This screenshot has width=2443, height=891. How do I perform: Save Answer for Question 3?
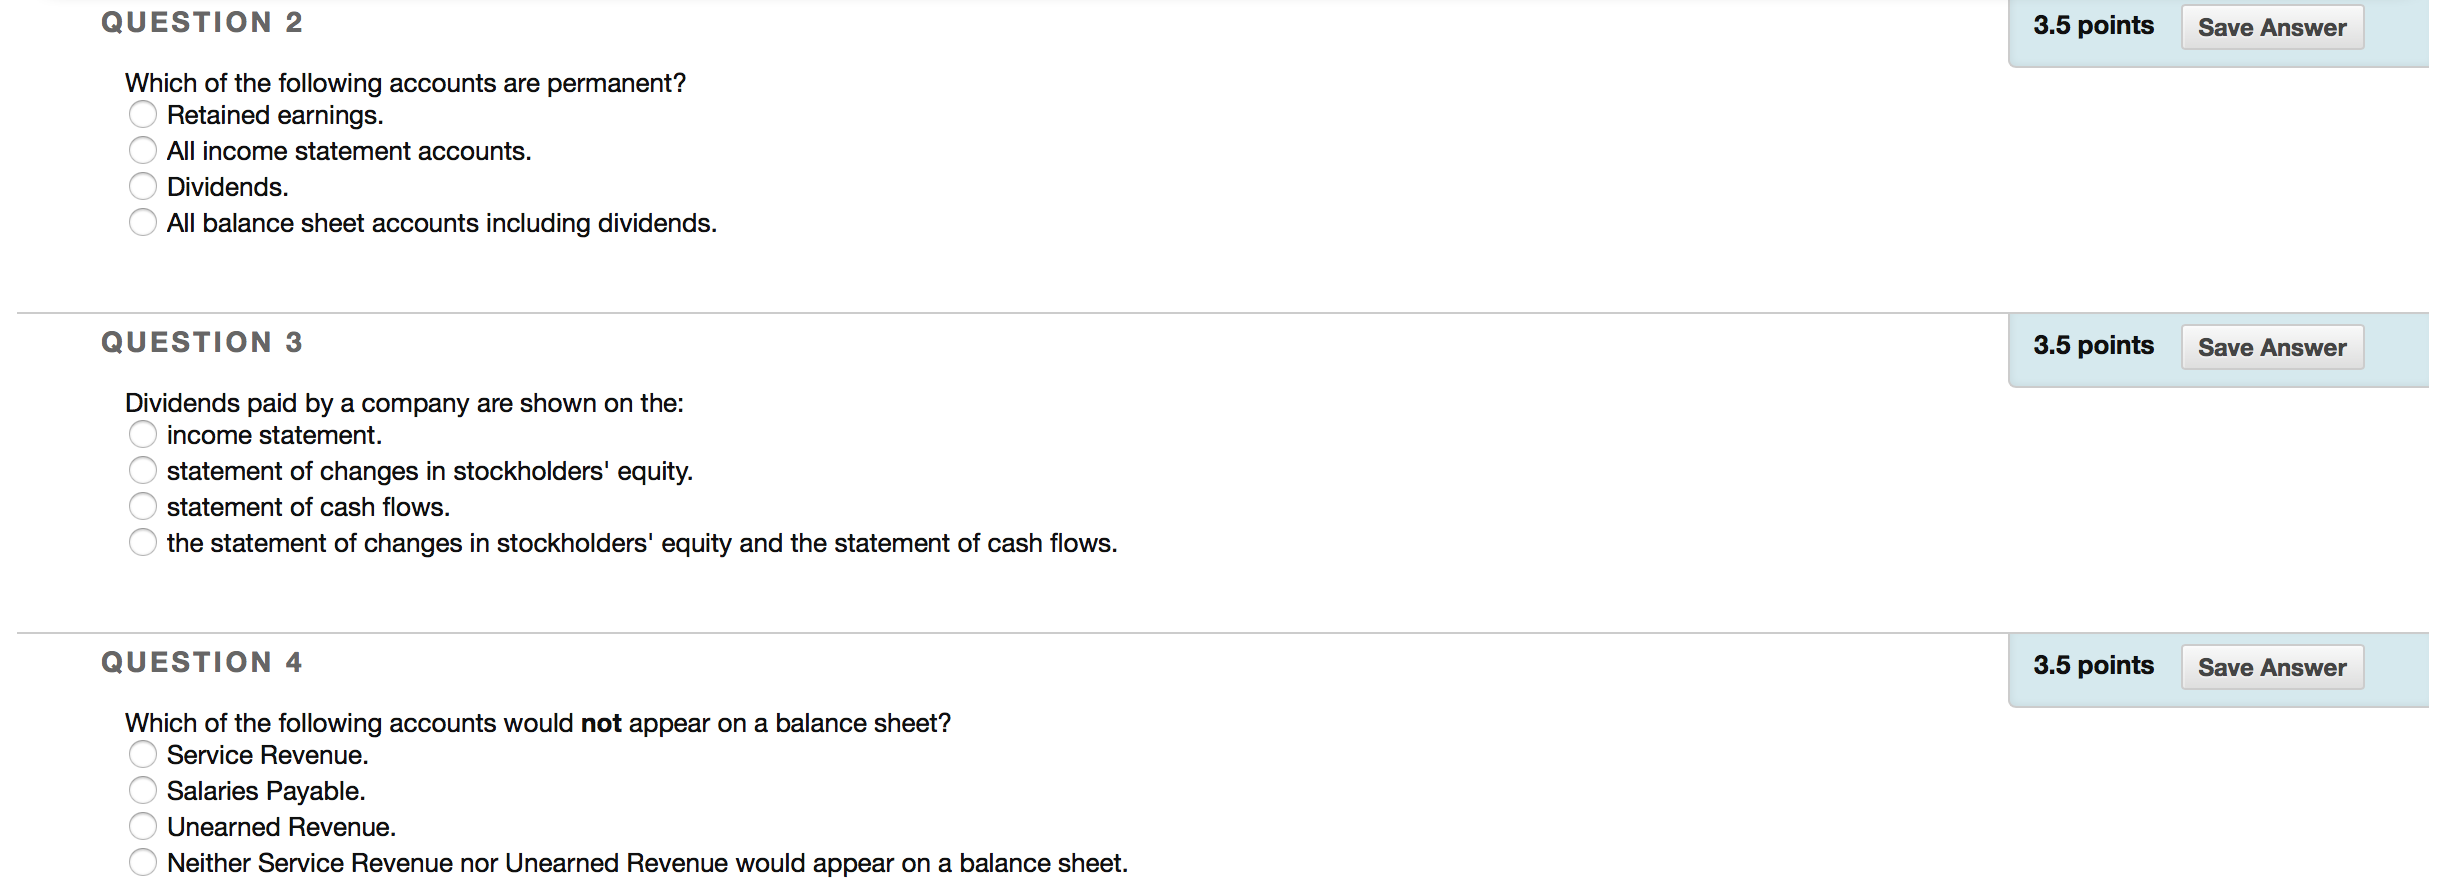coord(2273,347)
